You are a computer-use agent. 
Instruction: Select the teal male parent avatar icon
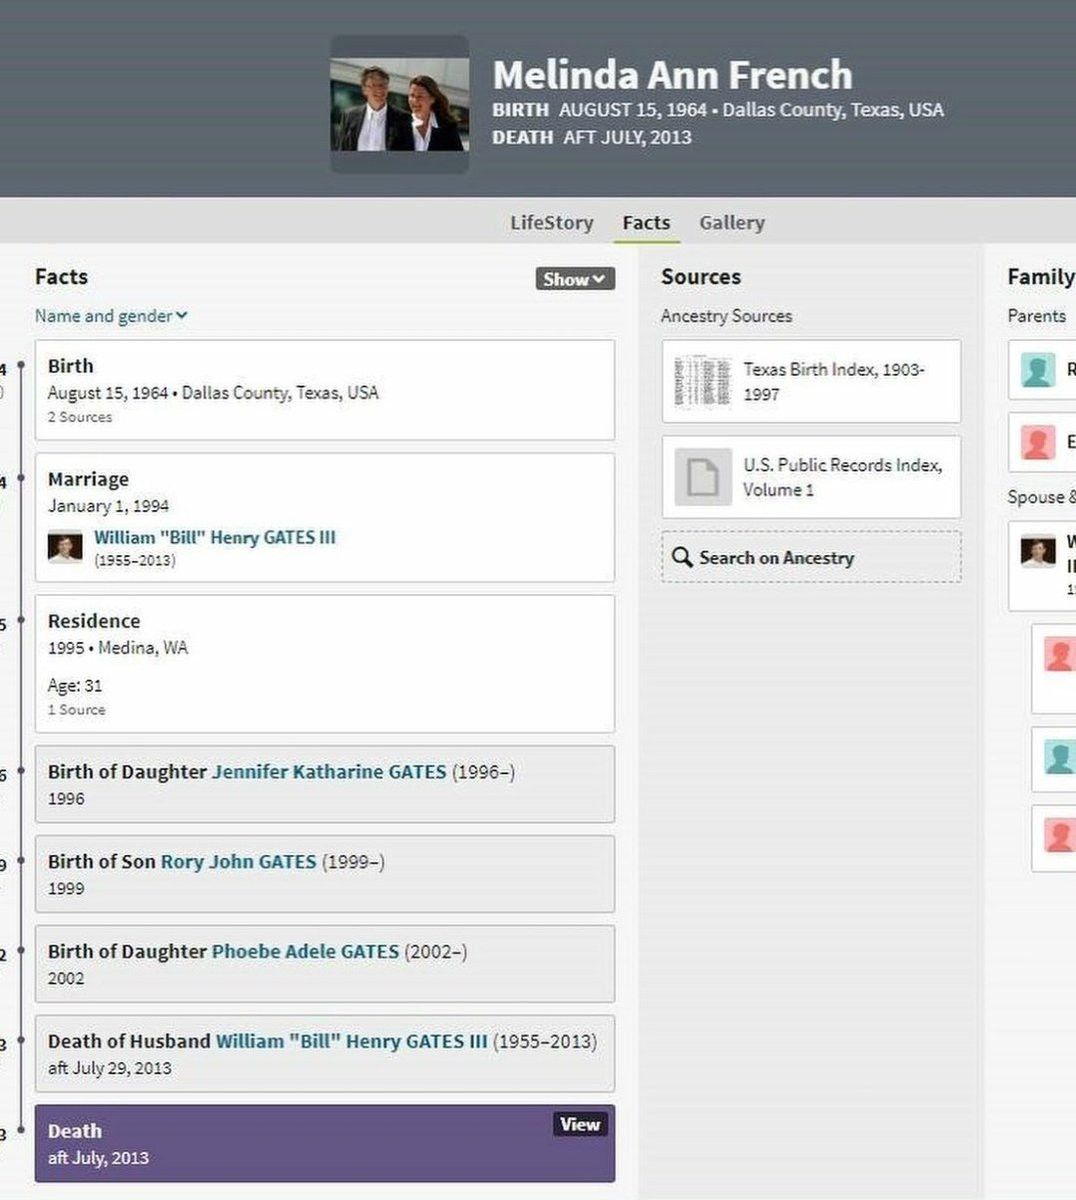(x=1038, y=370)
